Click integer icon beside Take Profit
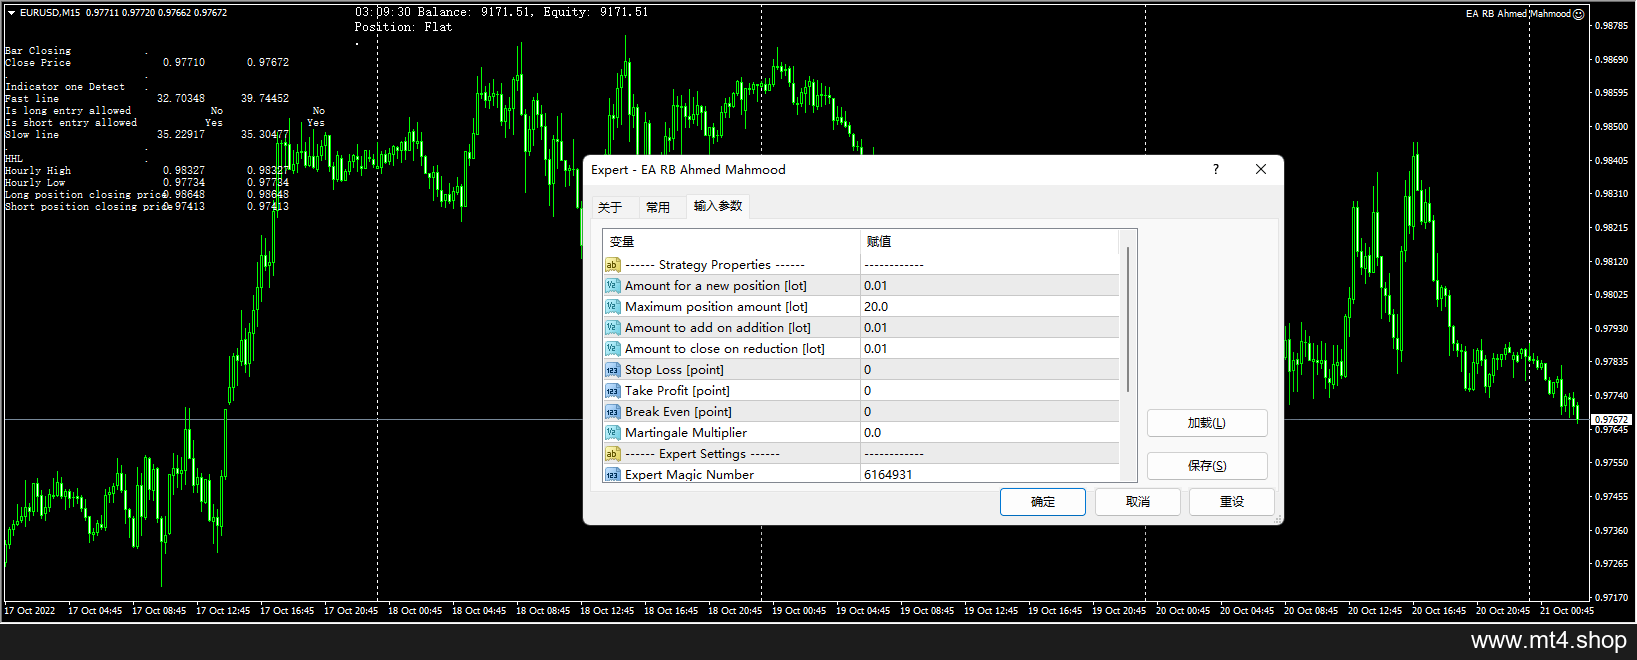Viewport: 1637px width, 660px height. coord(612,391)
